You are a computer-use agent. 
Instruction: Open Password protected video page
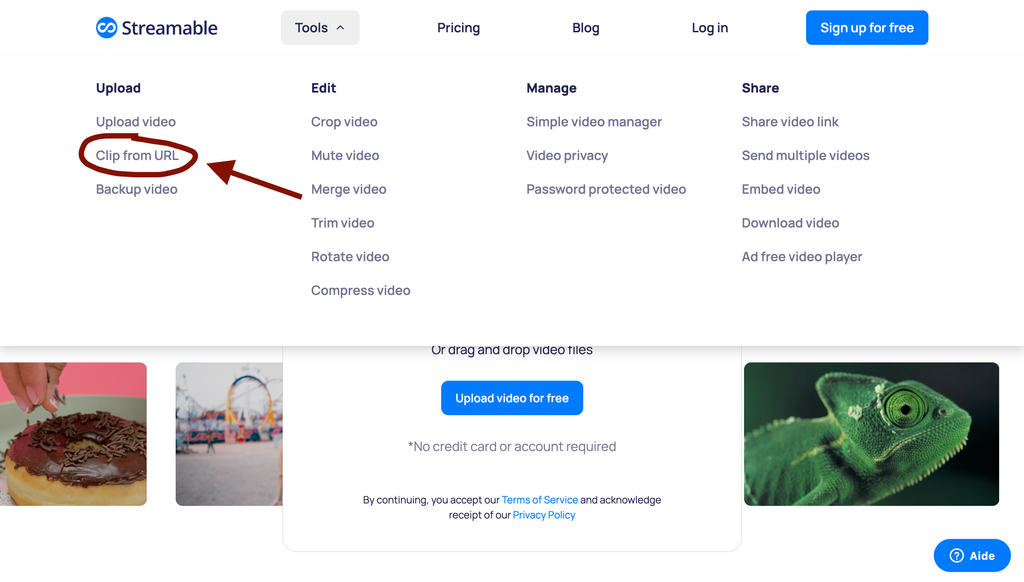coord(606,189)
